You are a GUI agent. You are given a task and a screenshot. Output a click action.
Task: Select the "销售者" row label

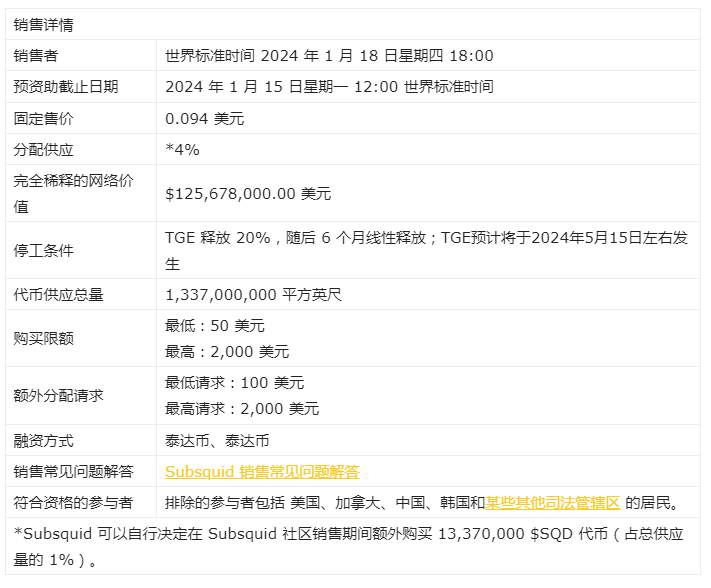(x=36, y=55)
